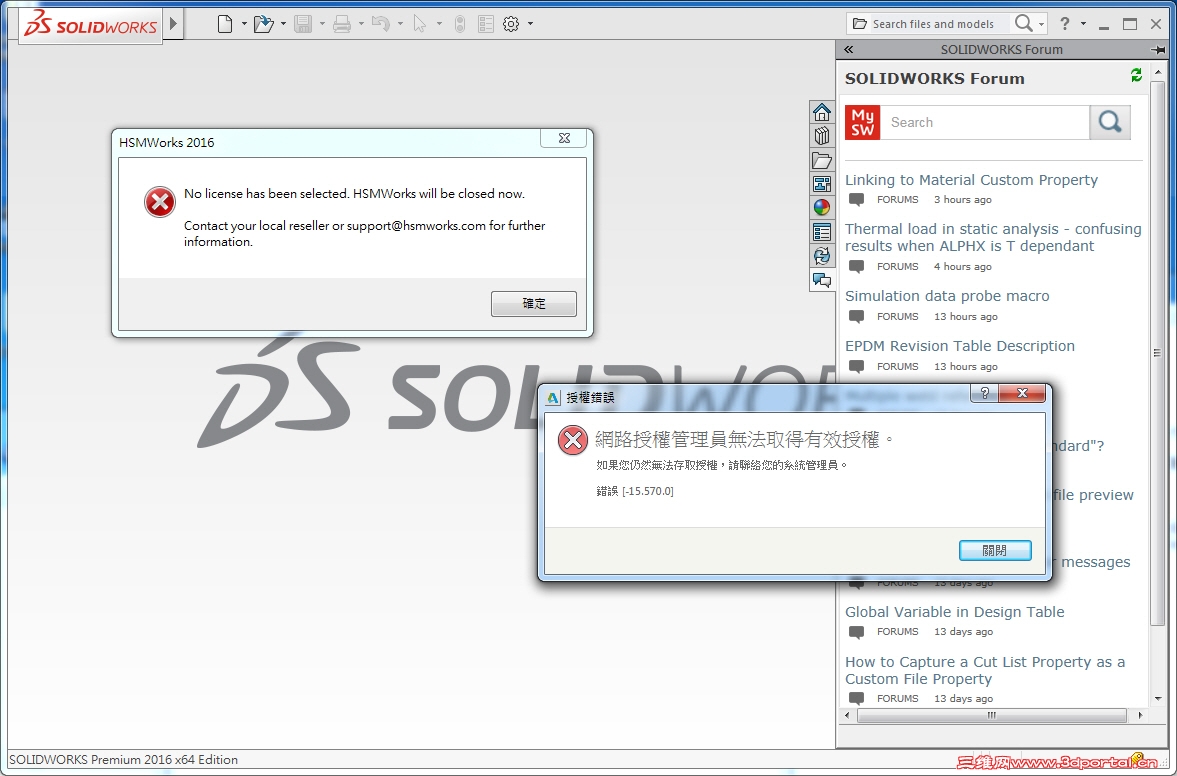Image resolution: width=1177 pixels, height=776 pixels.
Task: Open SOLIDWORKS Forum chat tab icon
Action: point(822,280)
